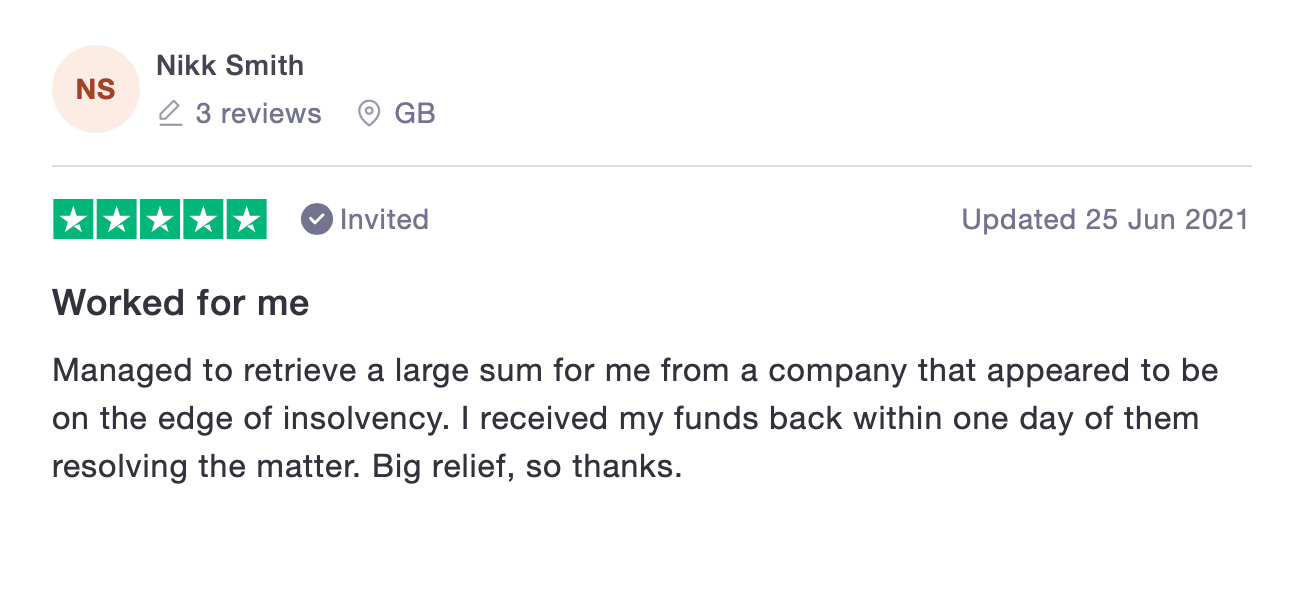
Task: Click the third green rating star
Action: pyautogui.click(x=160, y=220)
